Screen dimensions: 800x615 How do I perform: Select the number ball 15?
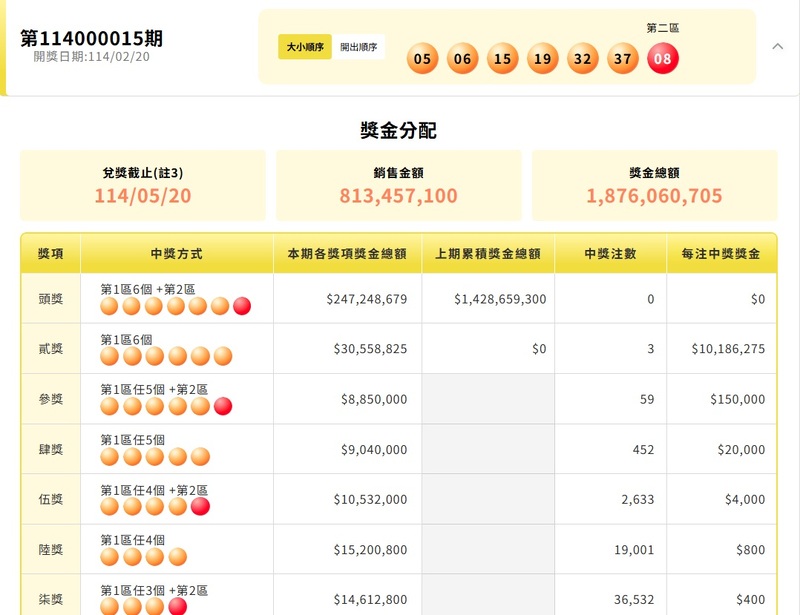coord(502,58)
